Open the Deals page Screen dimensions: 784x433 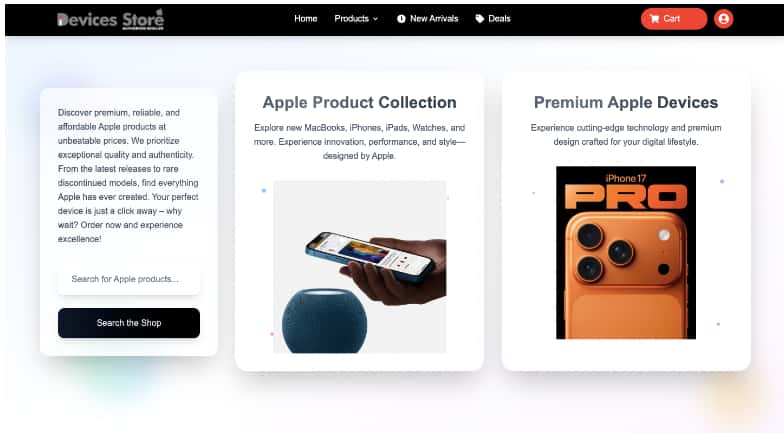point(499,18)
